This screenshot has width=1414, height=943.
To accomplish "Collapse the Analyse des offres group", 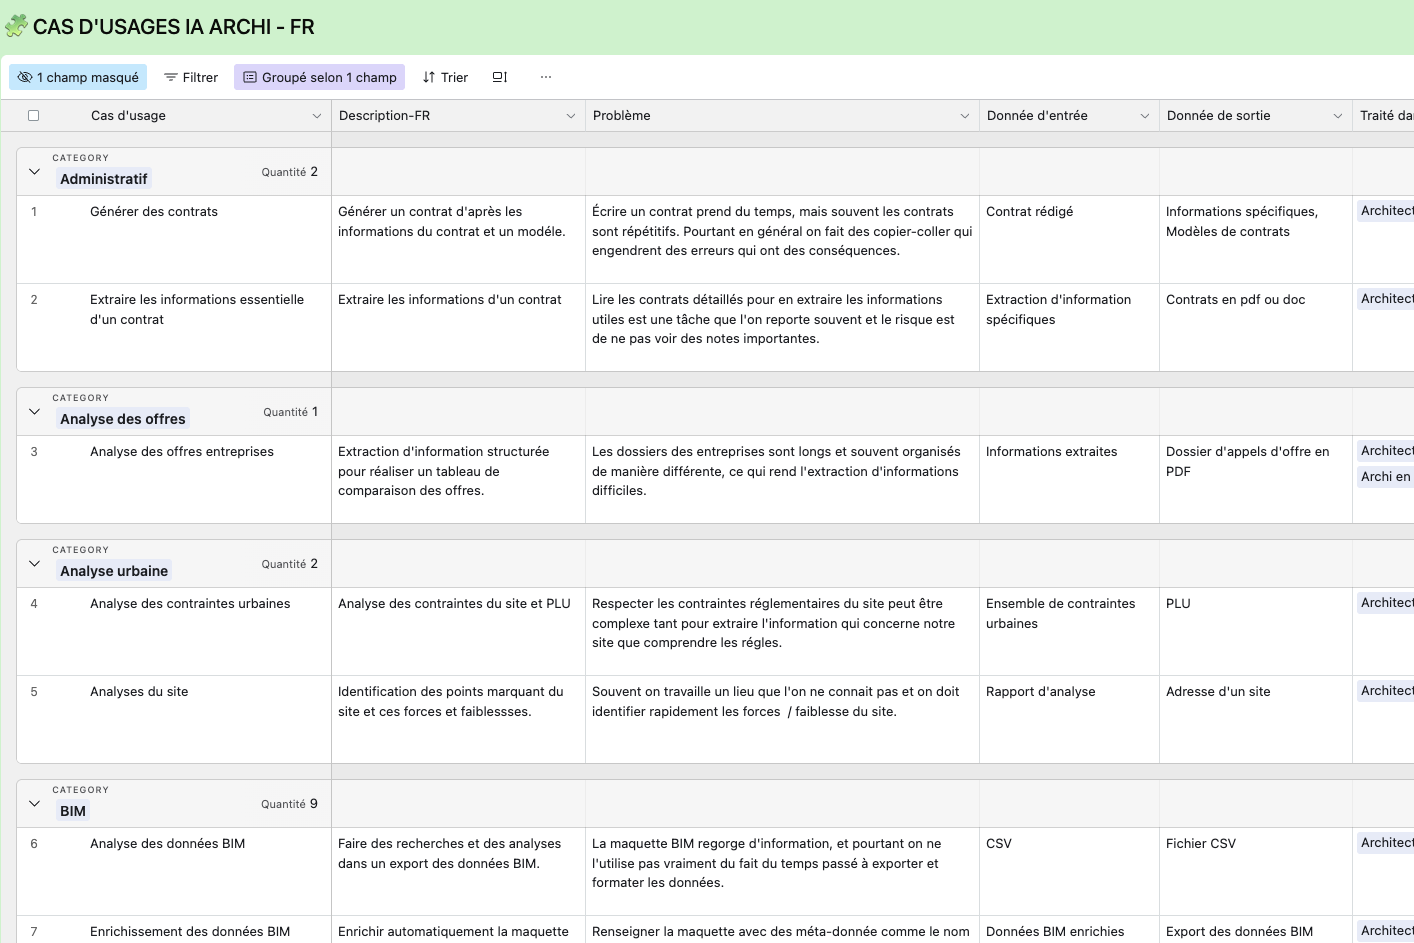I will tap(33, 411).
